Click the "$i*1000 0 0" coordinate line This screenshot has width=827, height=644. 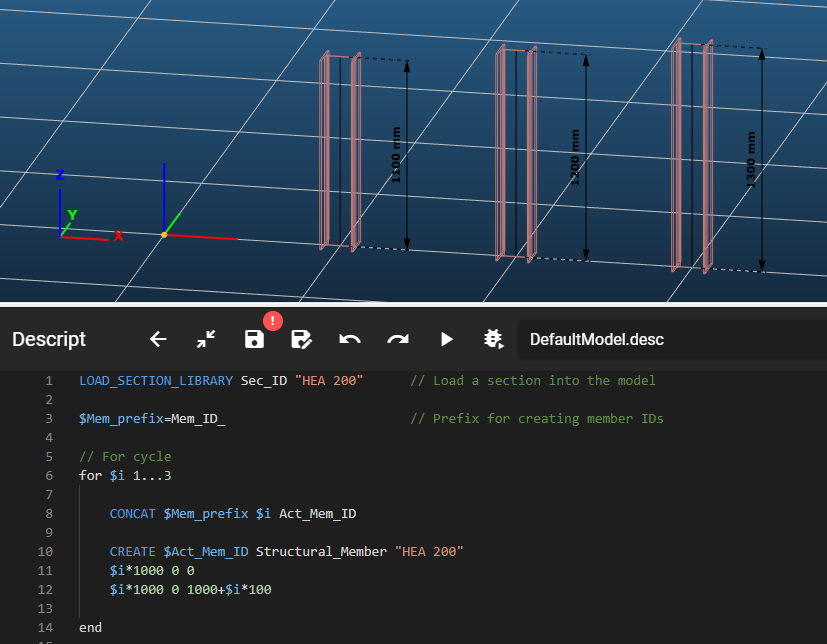(x=152, y=571)
